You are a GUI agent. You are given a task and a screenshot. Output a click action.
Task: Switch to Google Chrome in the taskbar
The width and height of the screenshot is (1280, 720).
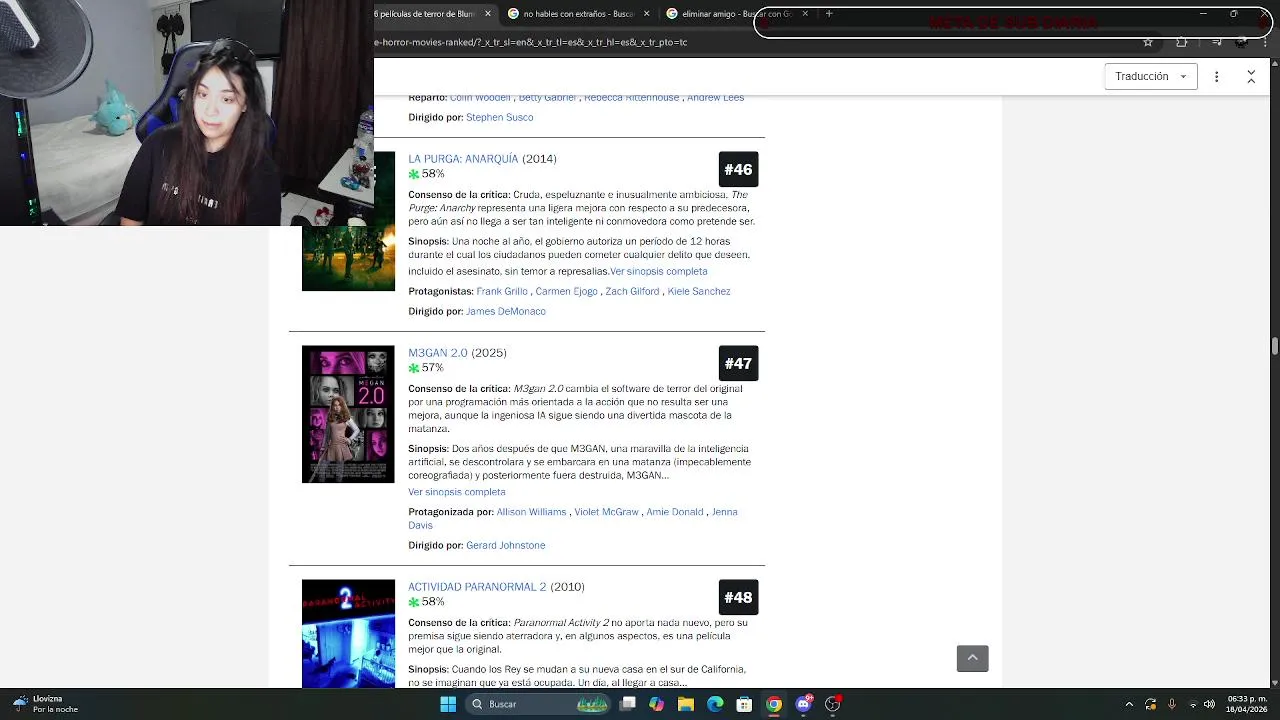(x=774, y=704)
